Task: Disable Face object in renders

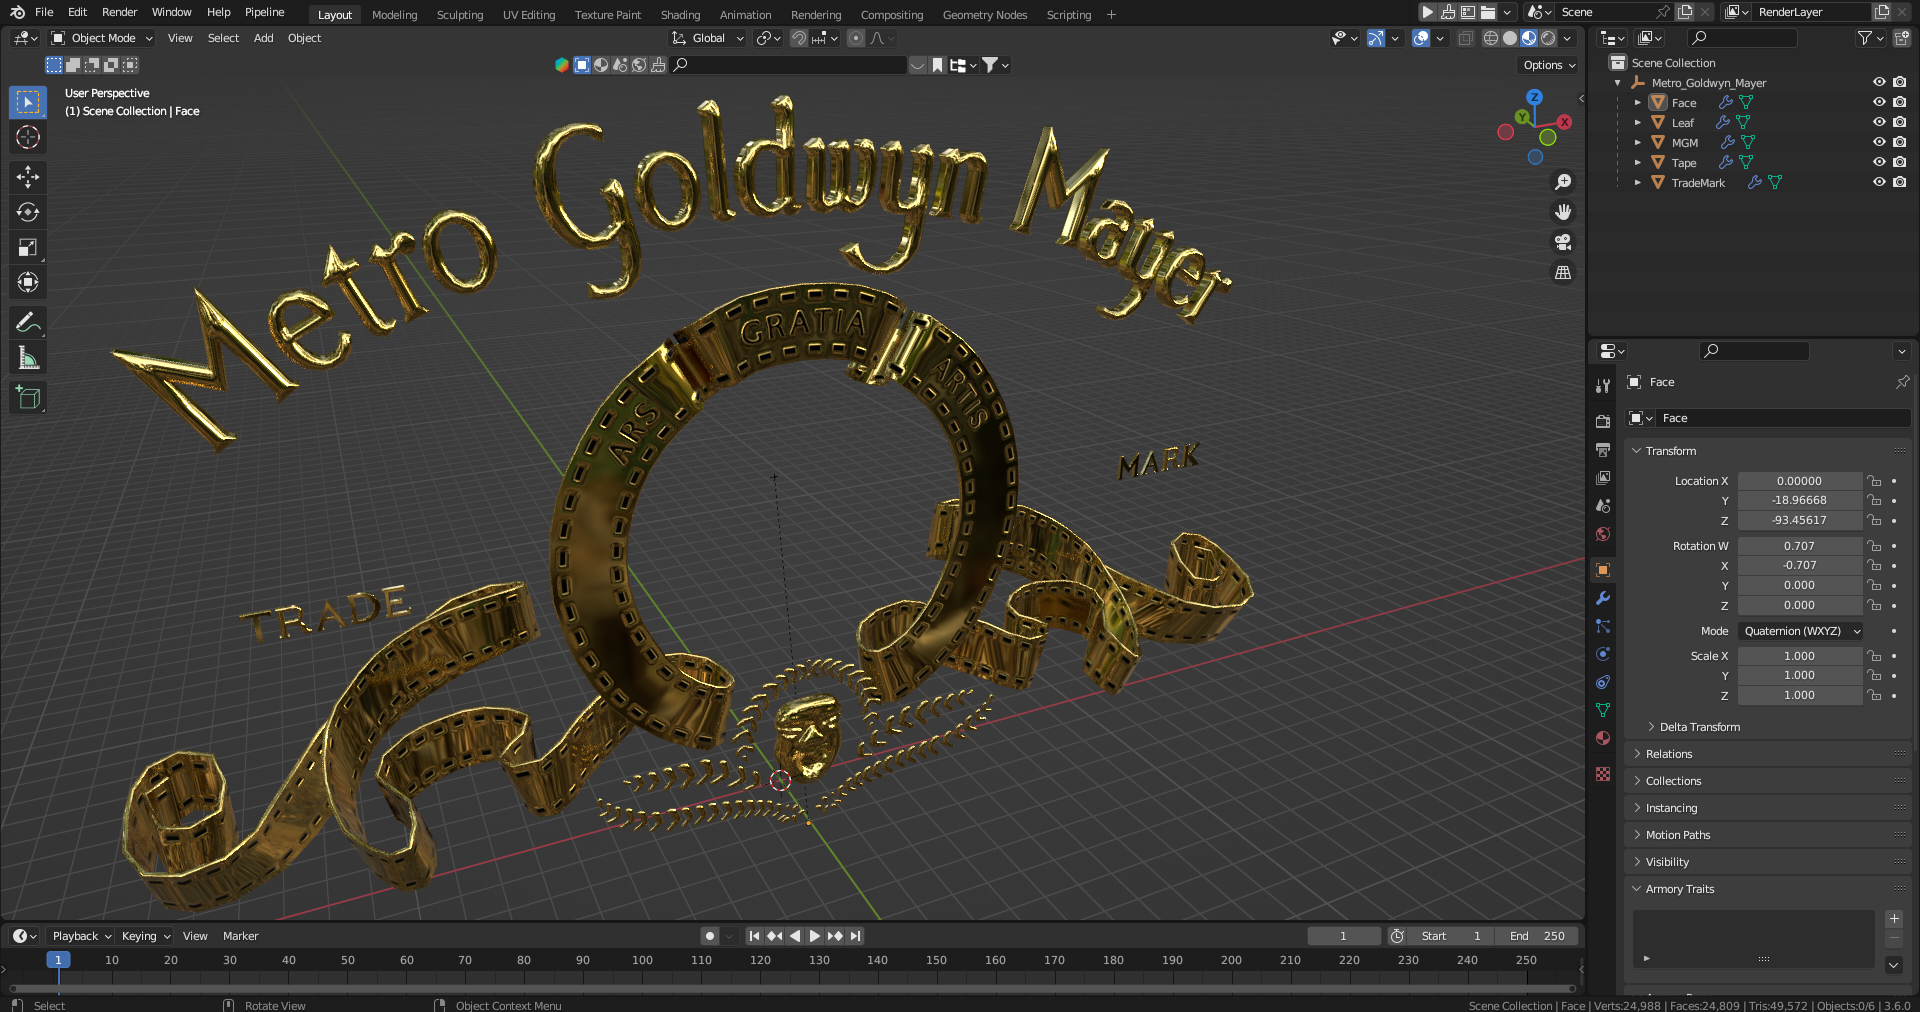Action: coord(1900,102)
